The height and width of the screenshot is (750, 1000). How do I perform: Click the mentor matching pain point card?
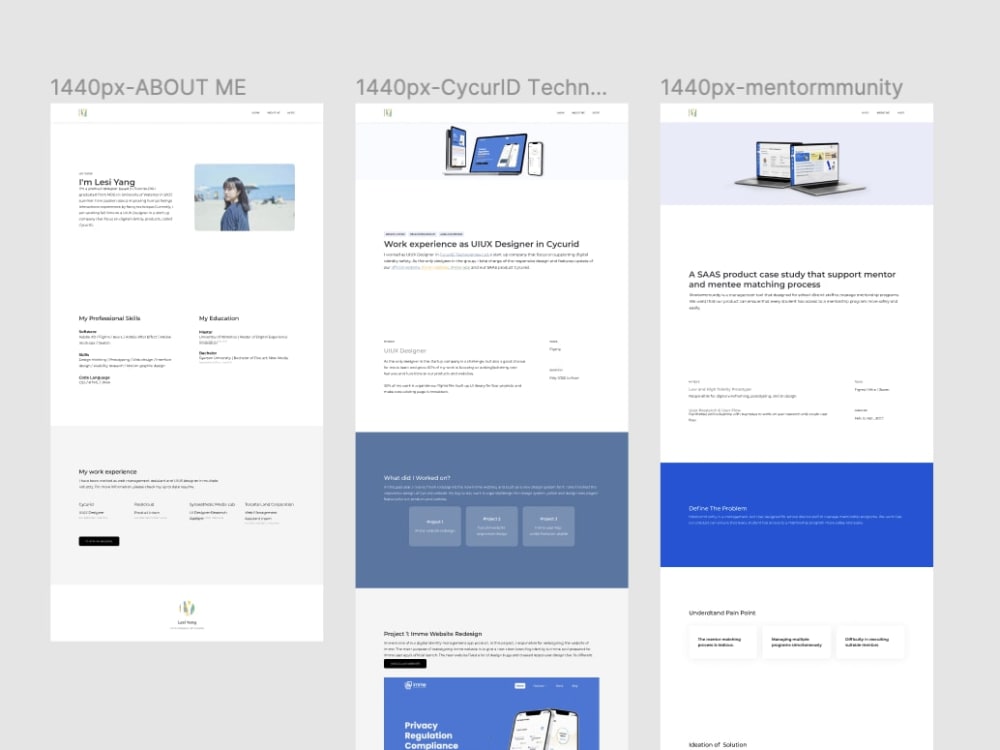tap(721, 642)
